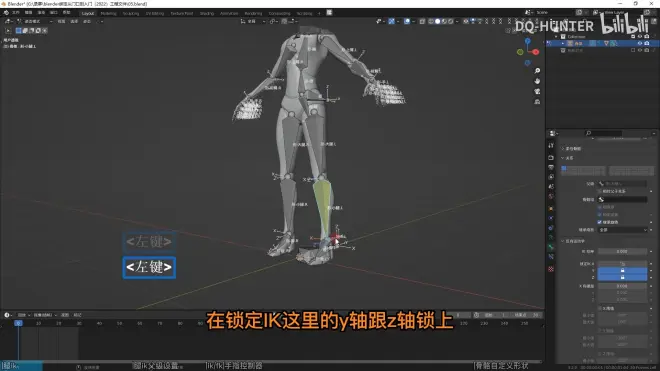Select solid viewport shading sphere icon
Viewport: 660px width, 371px height.
click(x=438, y=21)
